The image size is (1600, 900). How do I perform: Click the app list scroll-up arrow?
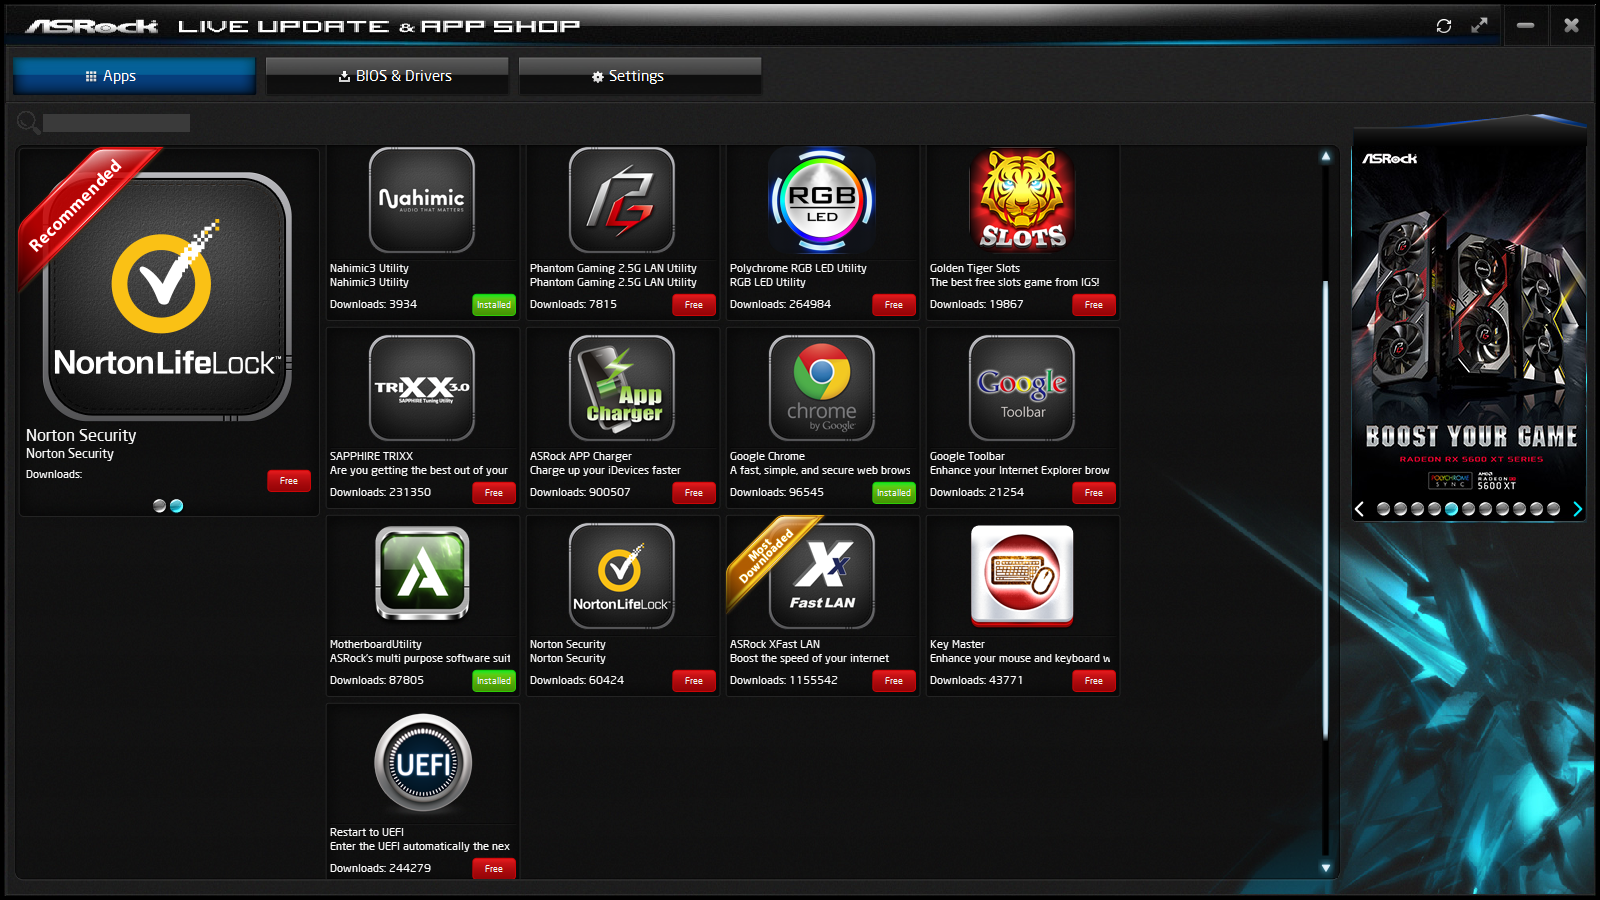tap(1326, 156)
